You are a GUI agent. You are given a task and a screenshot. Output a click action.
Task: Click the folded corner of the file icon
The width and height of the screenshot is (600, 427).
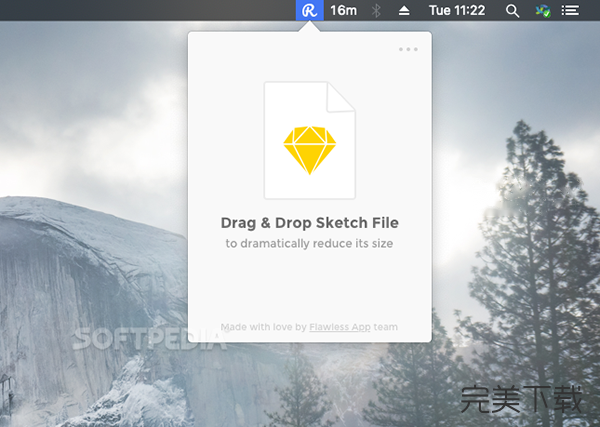(x=343, y=94)
